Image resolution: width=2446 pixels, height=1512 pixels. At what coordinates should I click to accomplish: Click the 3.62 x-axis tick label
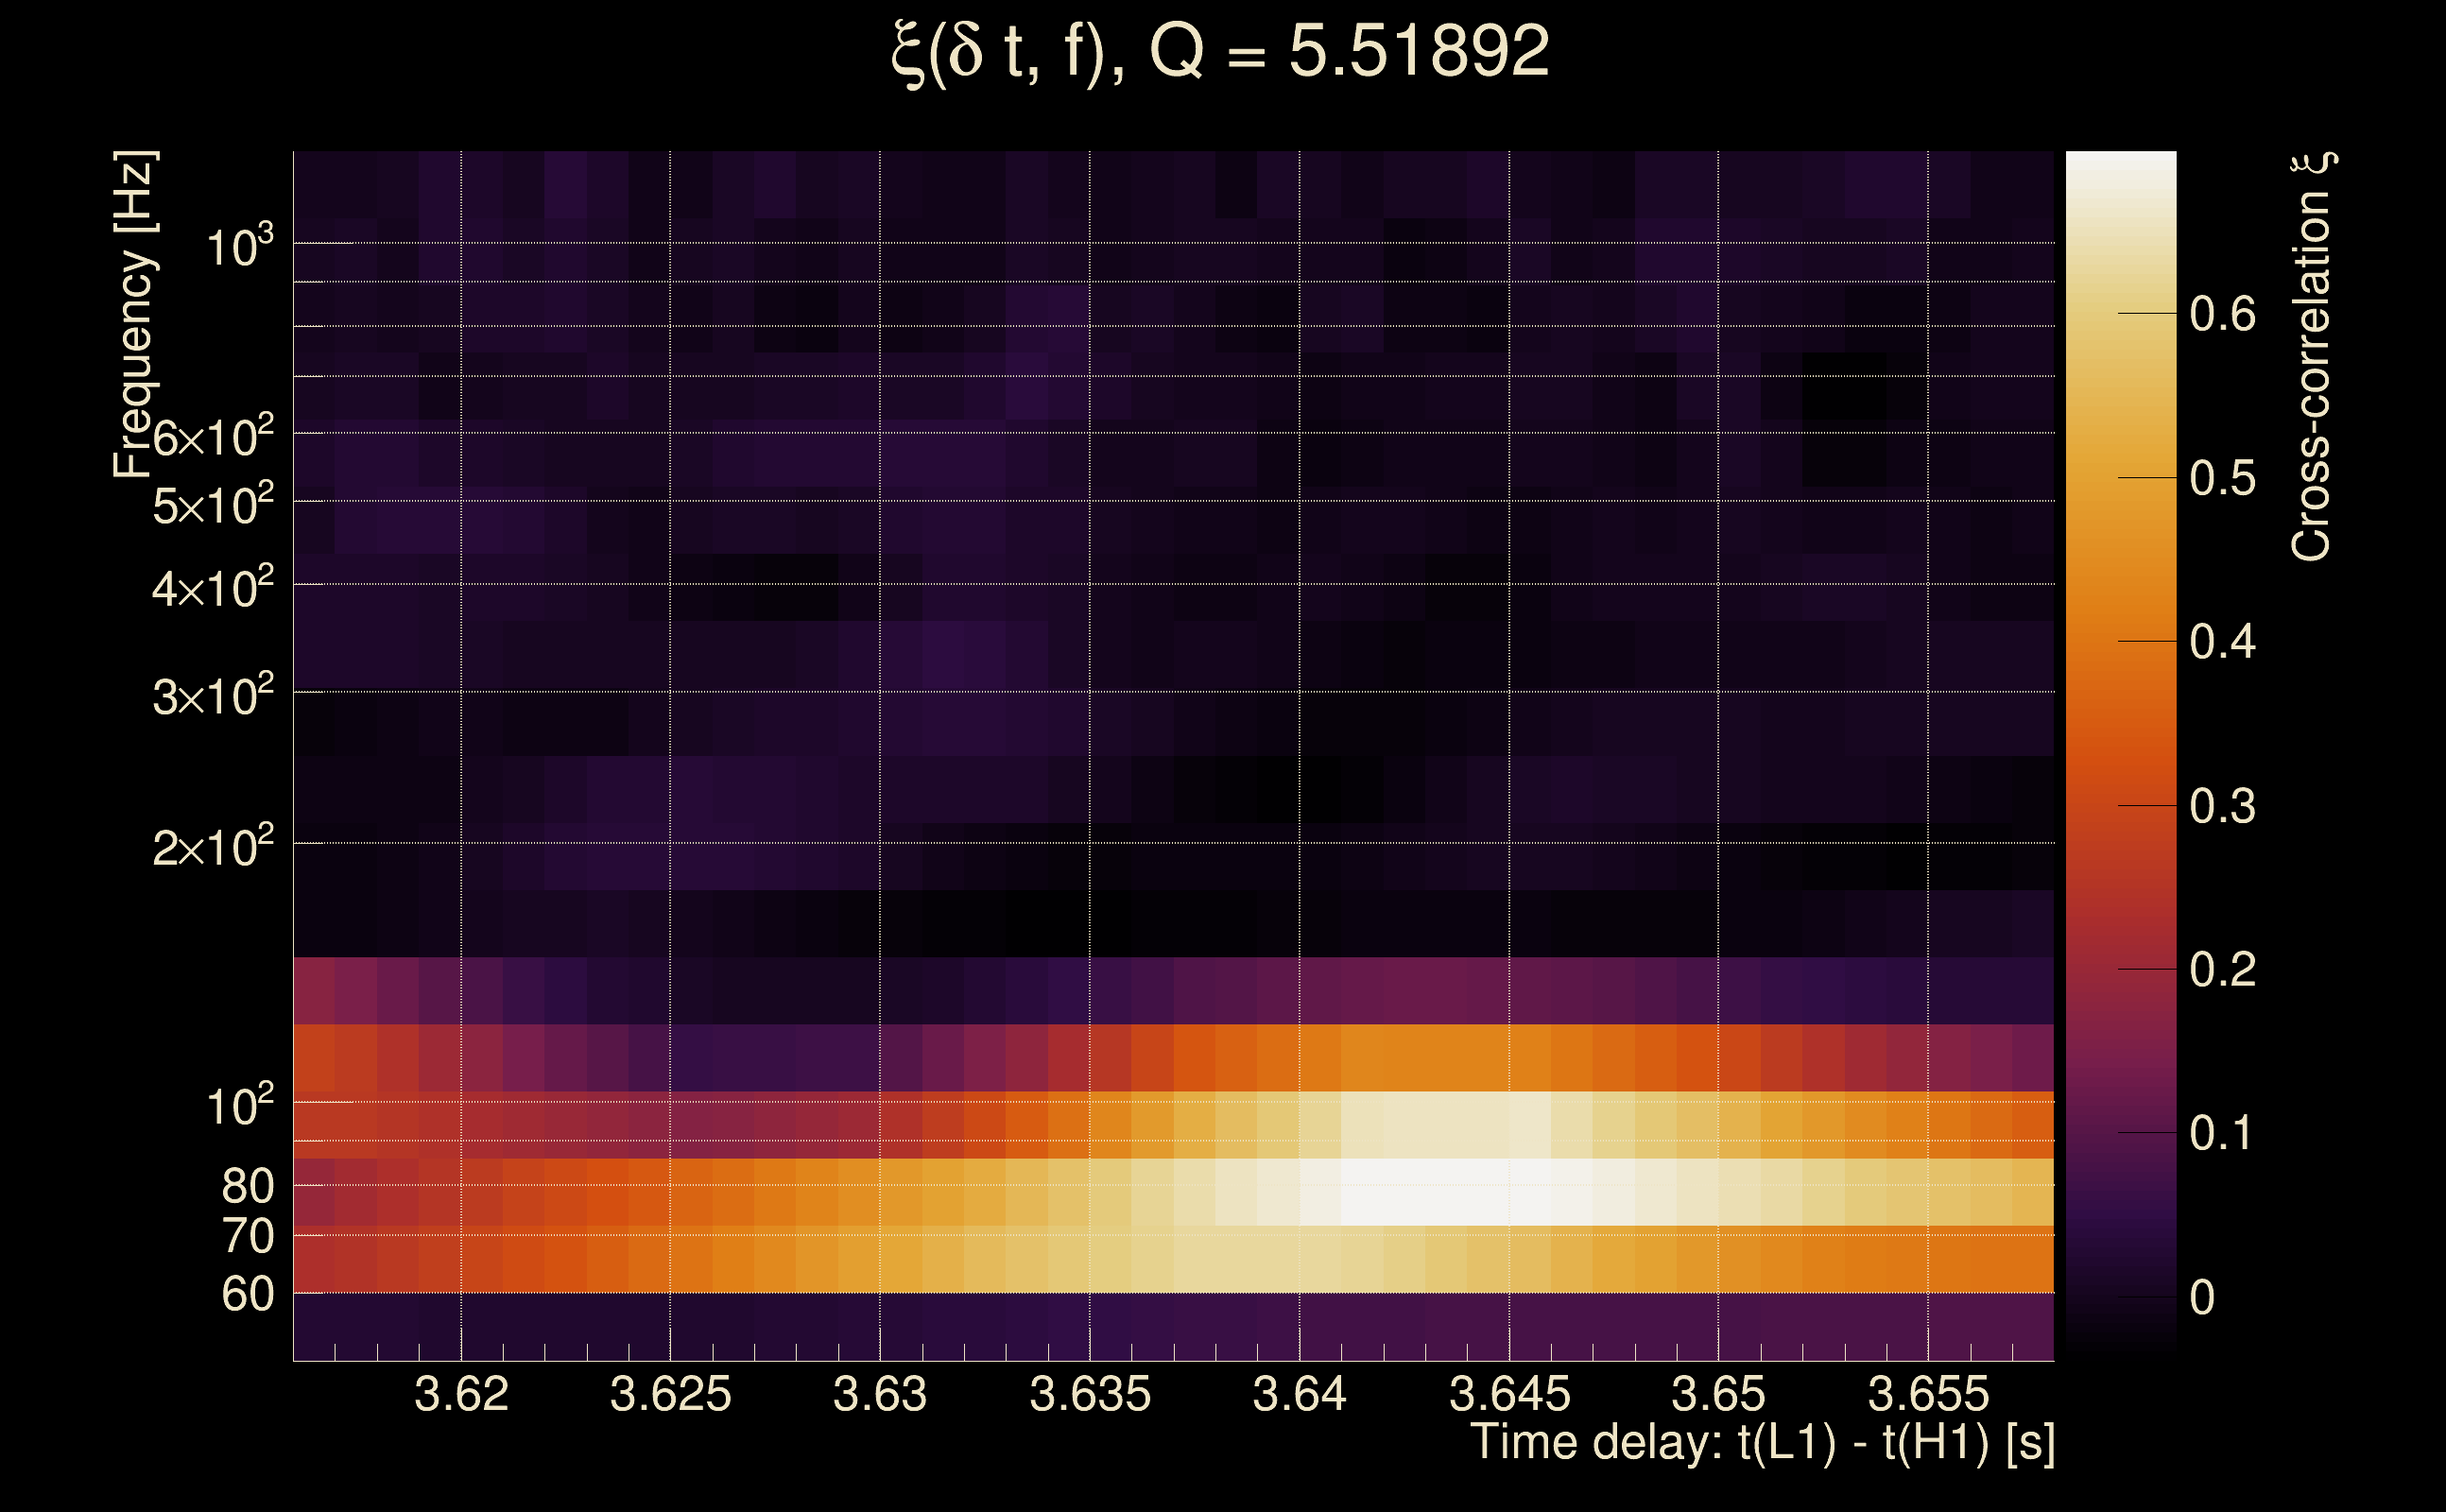click(461, 1394)
